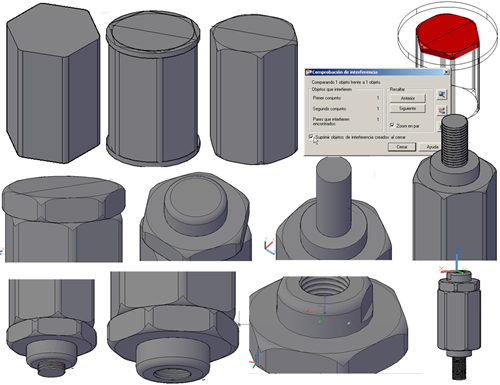Viewport: 500px width, 385px height.
Task: Toggle the Suprimir objetos de interferencia checkbox
Action: pos(311,137)
